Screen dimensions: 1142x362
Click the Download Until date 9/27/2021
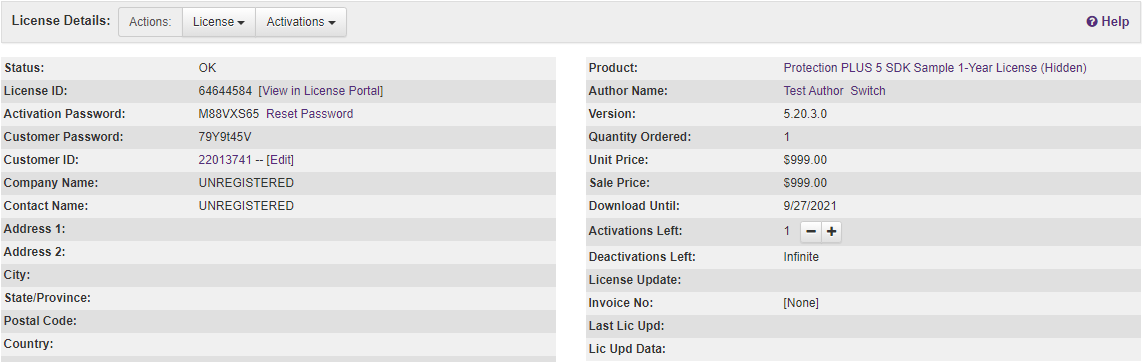[x=811, y=206]
